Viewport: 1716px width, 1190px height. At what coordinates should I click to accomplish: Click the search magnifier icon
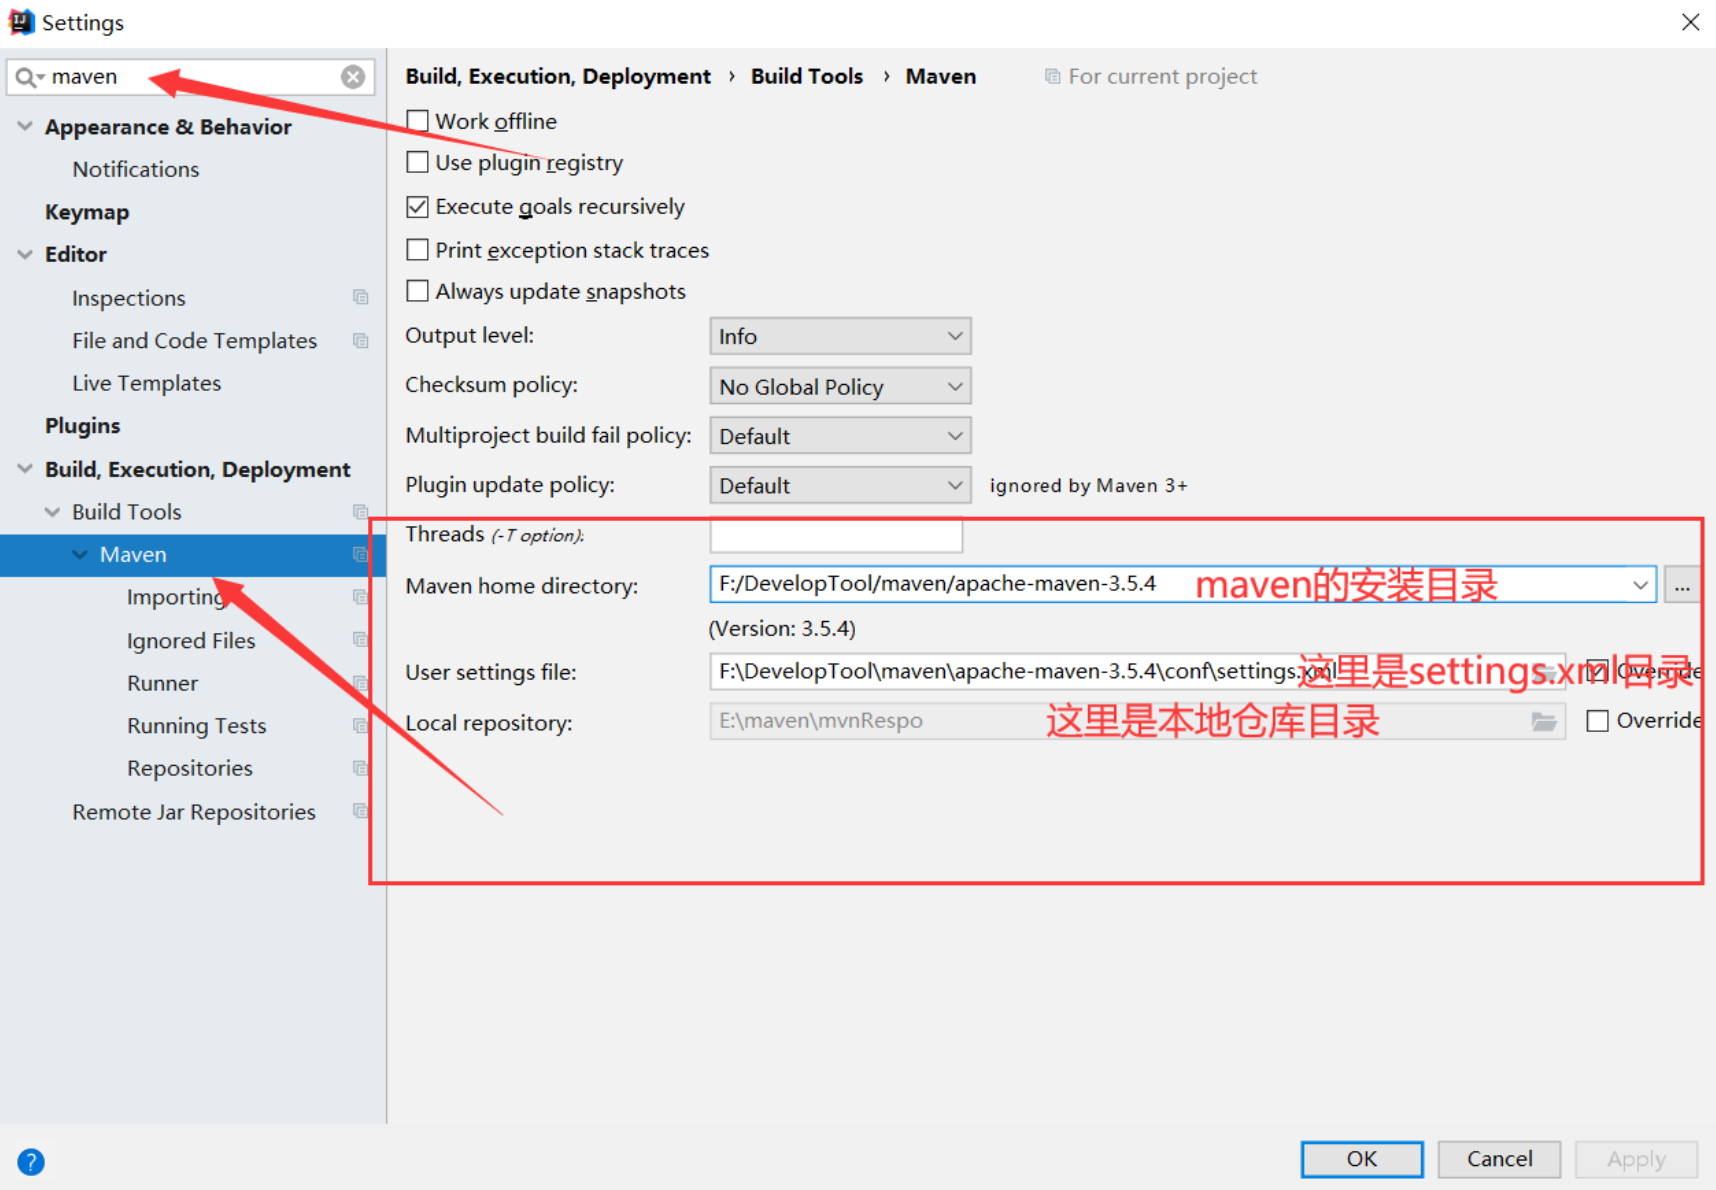click(x=27, y=77)
